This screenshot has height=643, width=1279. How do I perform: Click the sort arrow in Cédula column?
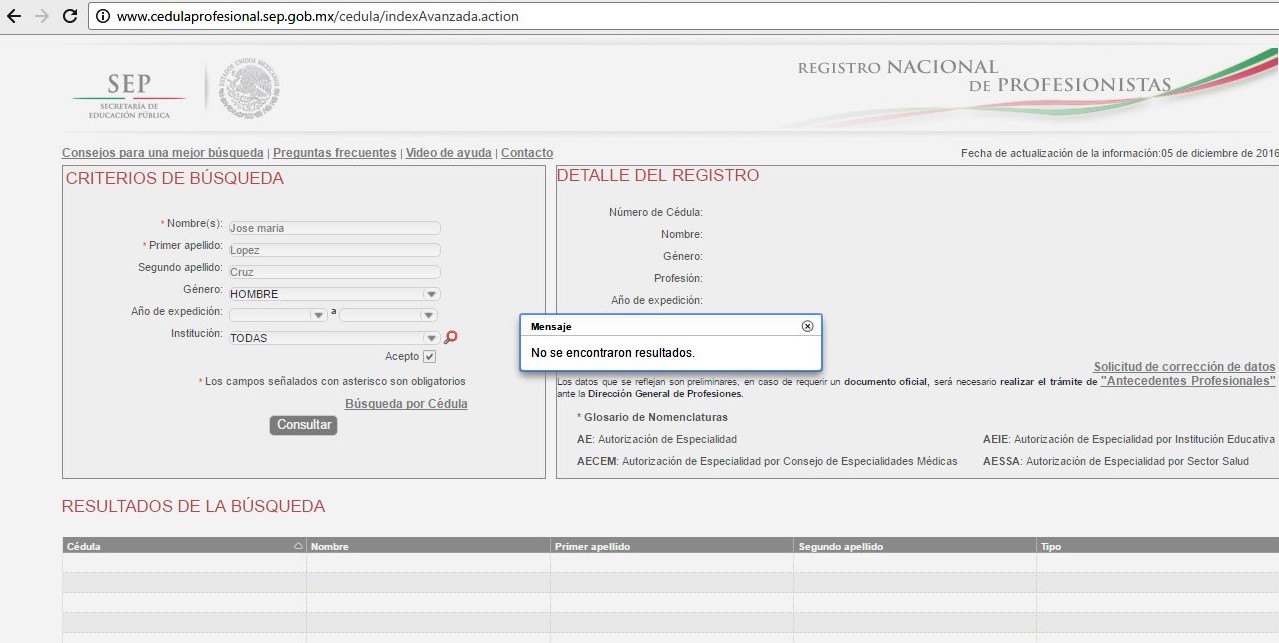point(298,547)
